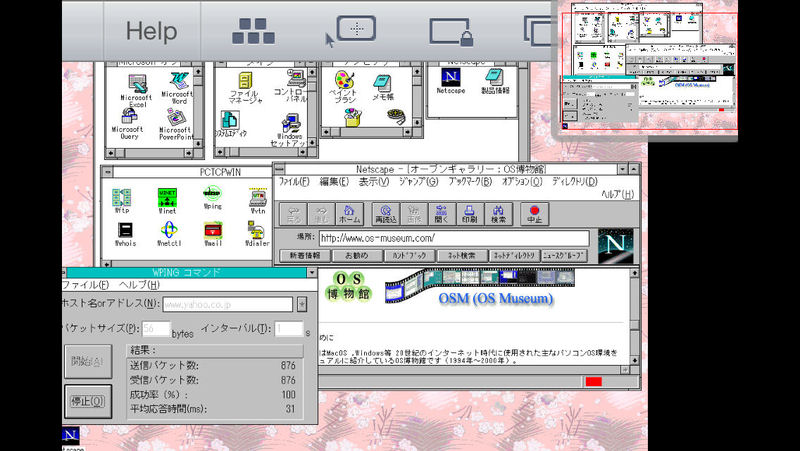Click ネットディレクトリ directory button

click(514, 256)
